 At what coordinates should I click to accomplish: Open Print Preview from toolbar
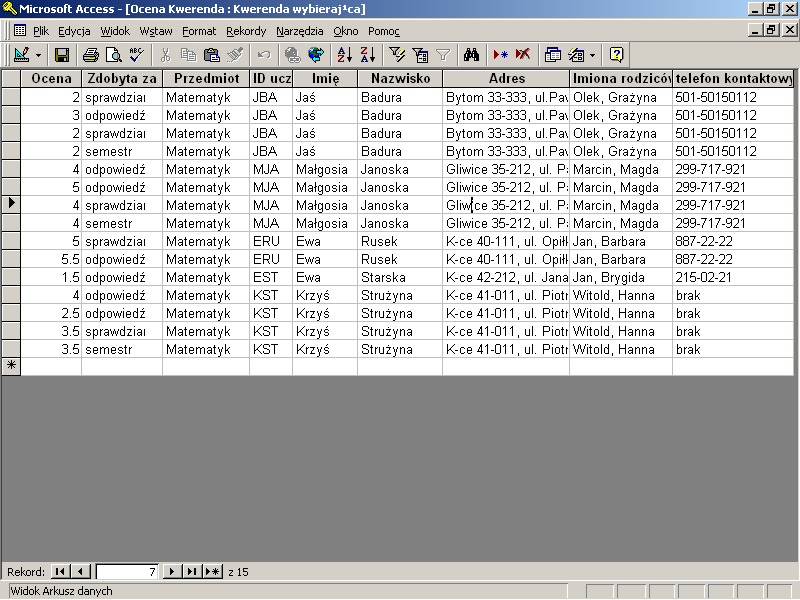point(113,55)
